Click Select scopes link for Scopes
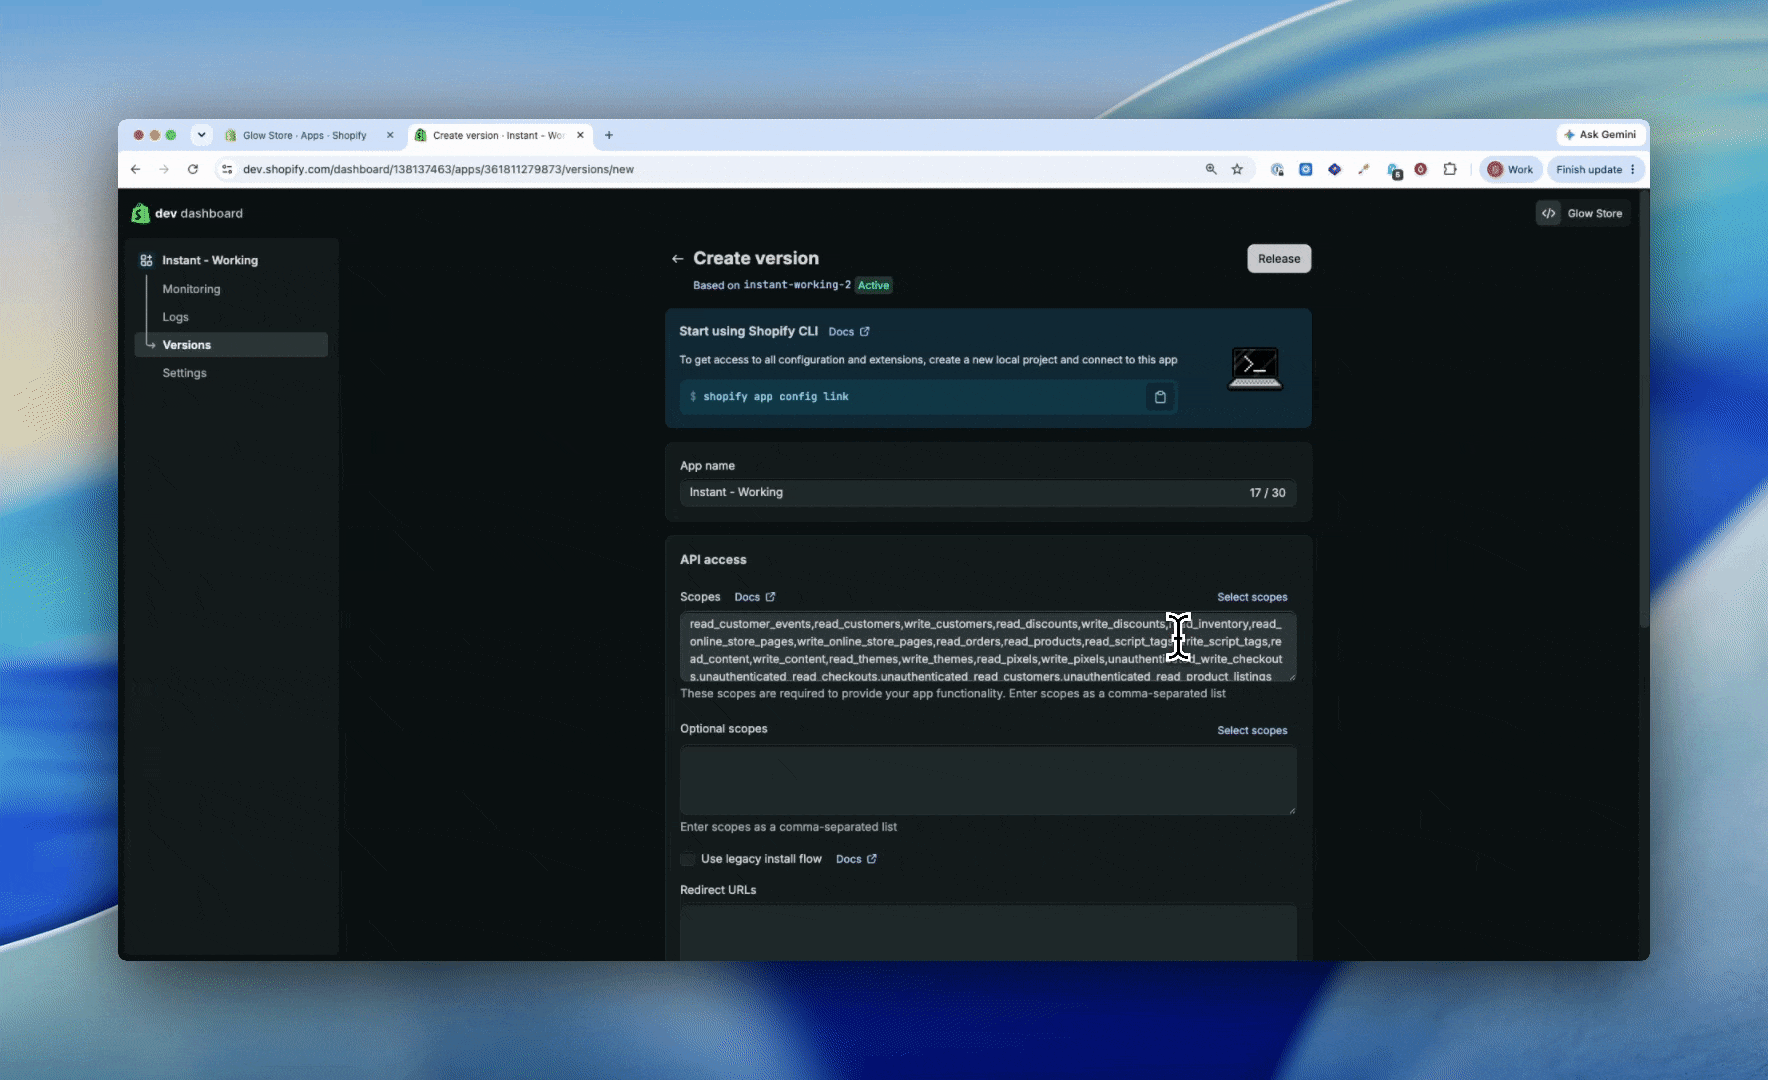Viewport: 1768px width, 1080px height. [x=1252, y=597]
